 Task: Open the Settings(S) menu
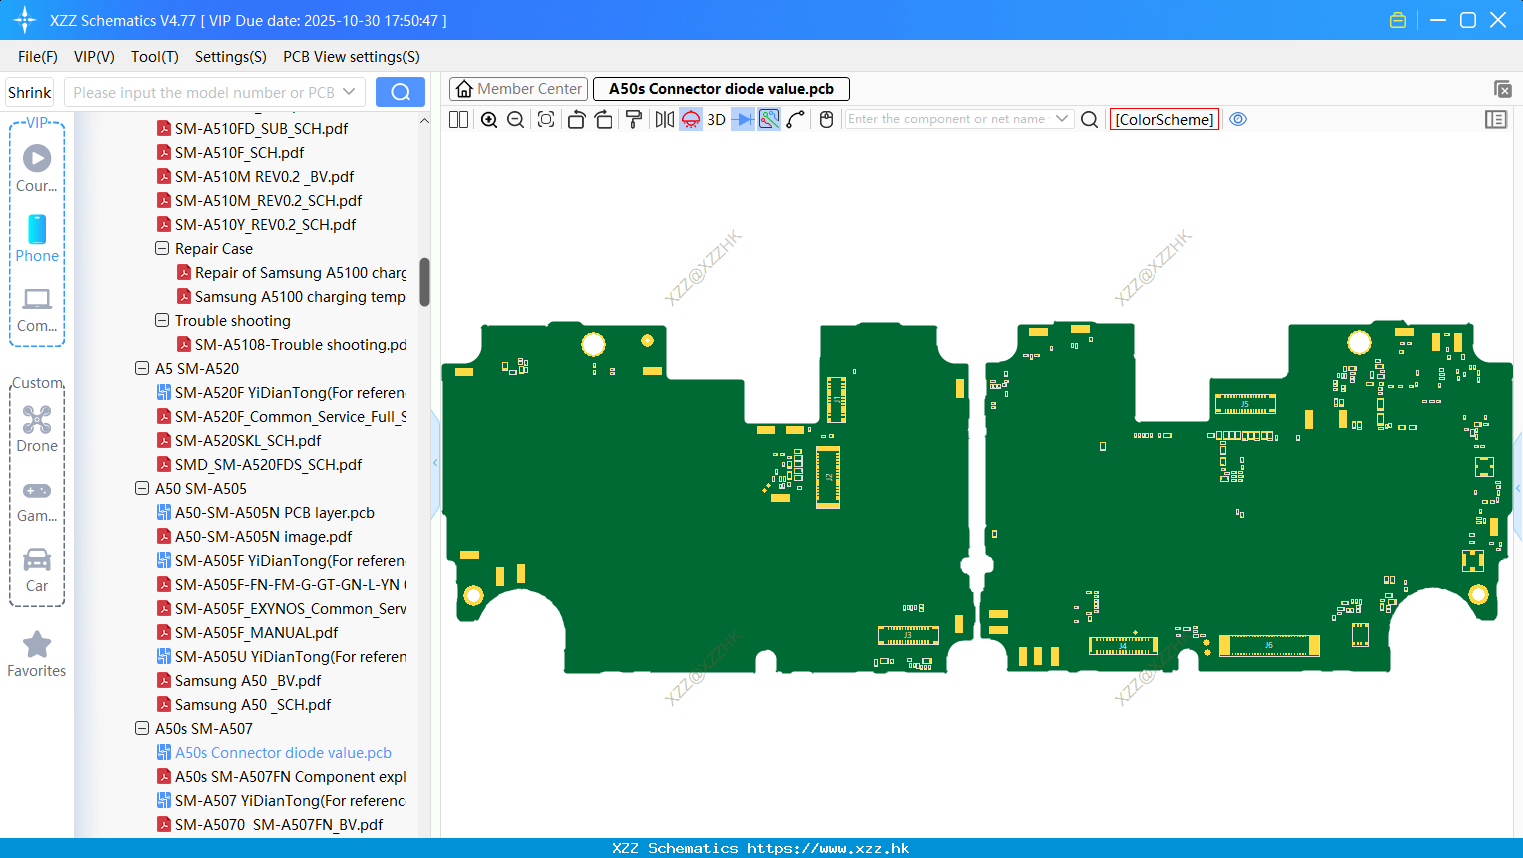pos(231,57)
